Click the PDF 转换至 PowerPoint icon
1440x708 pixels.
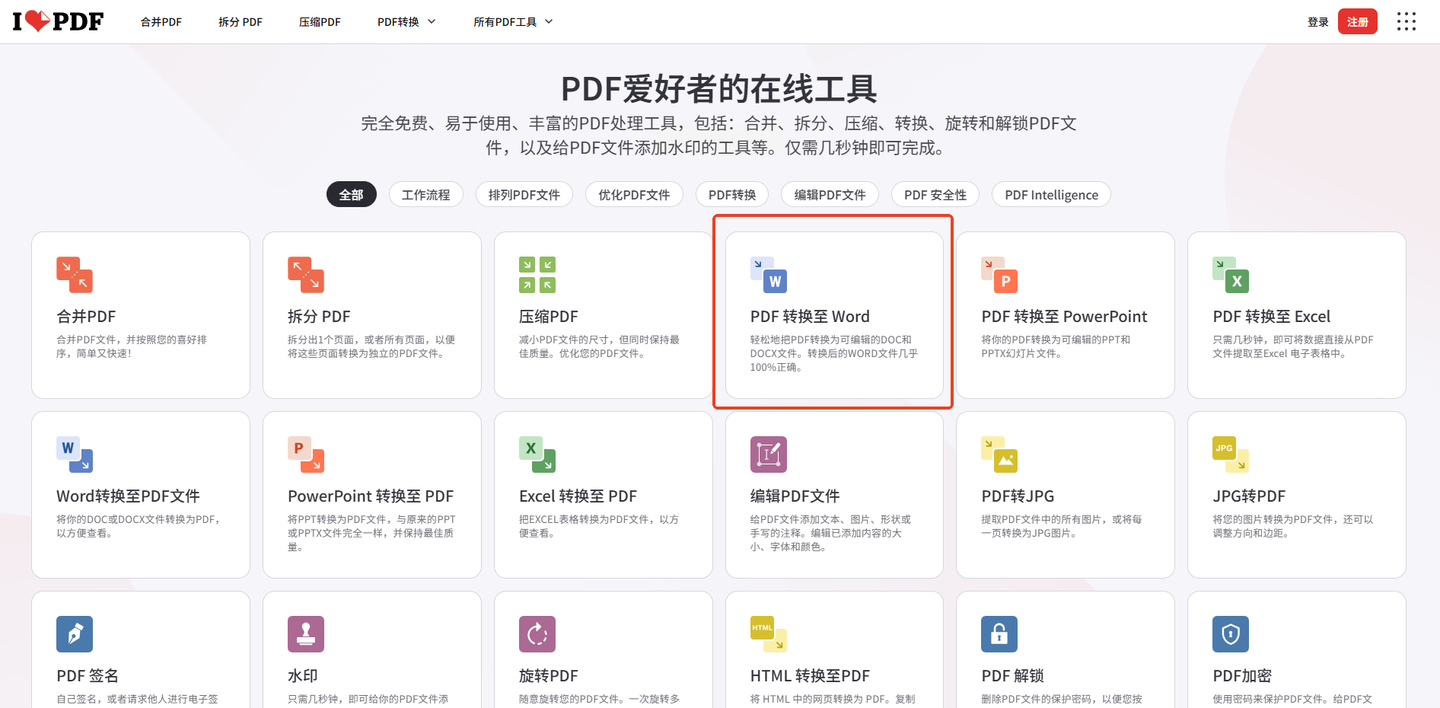tap(999, 274)
